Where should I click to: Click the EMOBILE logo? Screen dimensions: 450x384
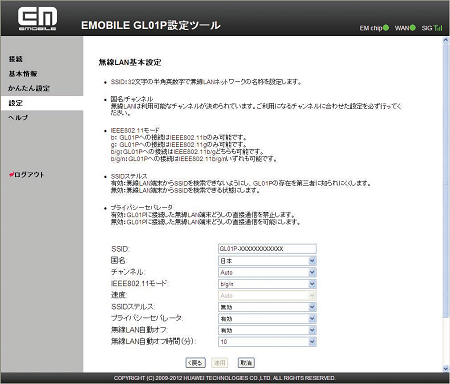point(37,18)
